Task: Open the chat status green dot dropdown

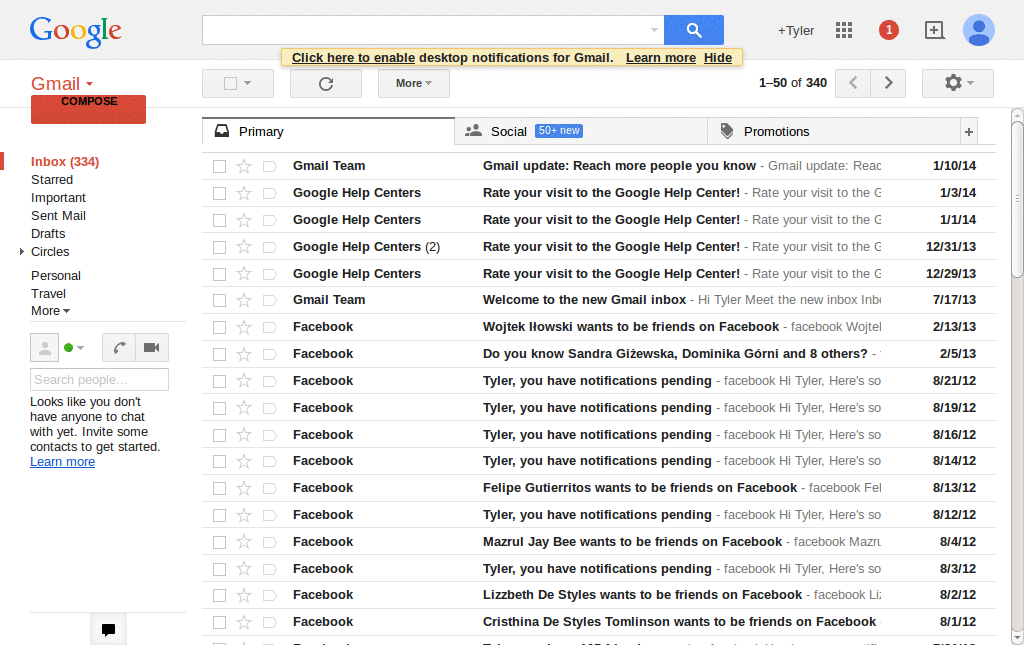Action: click(x=74, y=347)
